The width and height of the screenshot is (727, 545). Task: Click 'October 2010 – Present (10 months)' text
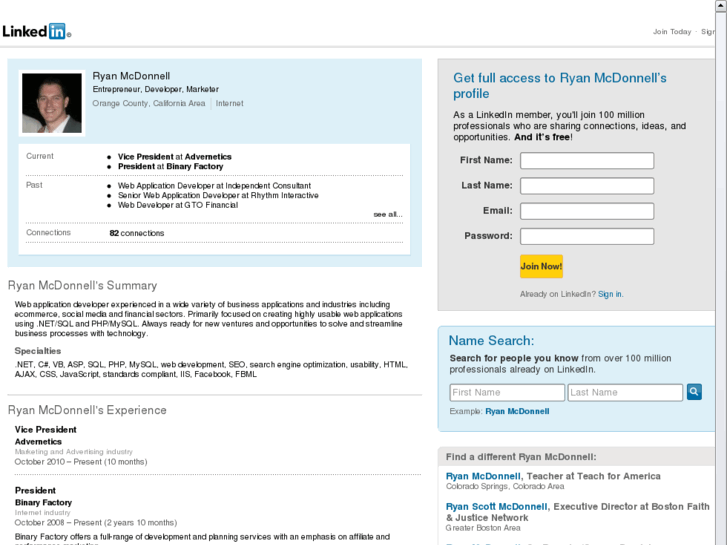pyautogui.click(x=81, y=462)
